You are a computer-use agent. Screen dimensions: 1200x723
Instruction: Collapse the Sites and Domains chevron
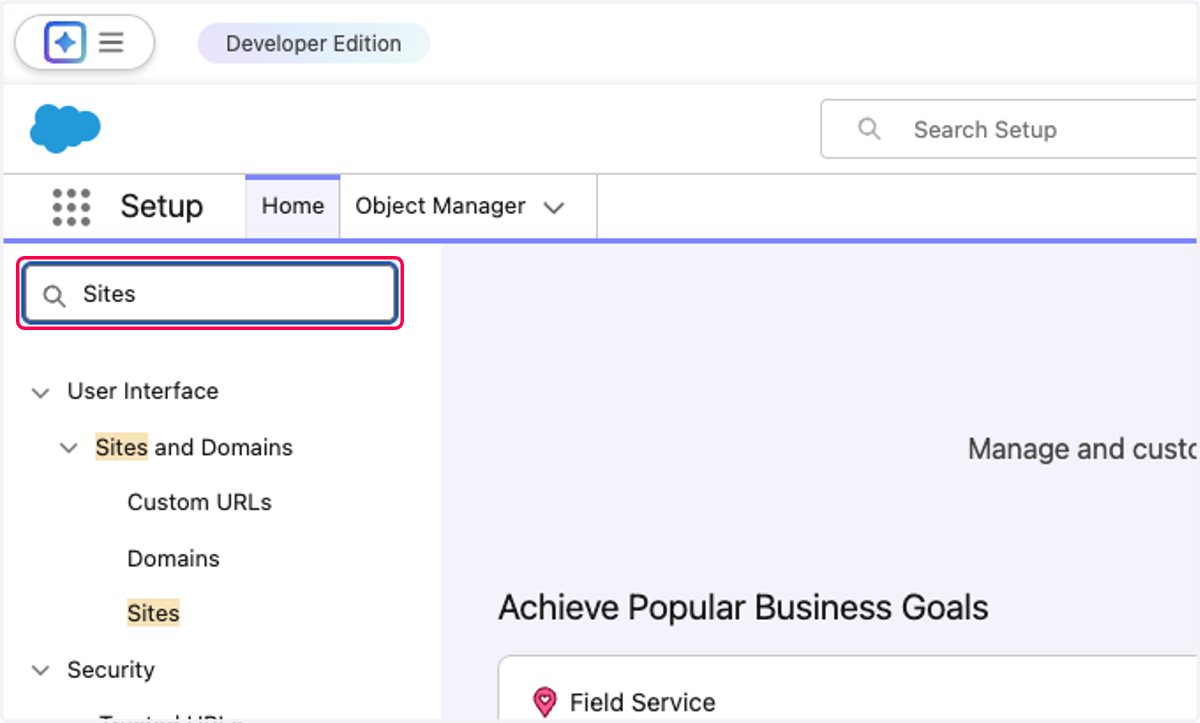coord(69,448)
